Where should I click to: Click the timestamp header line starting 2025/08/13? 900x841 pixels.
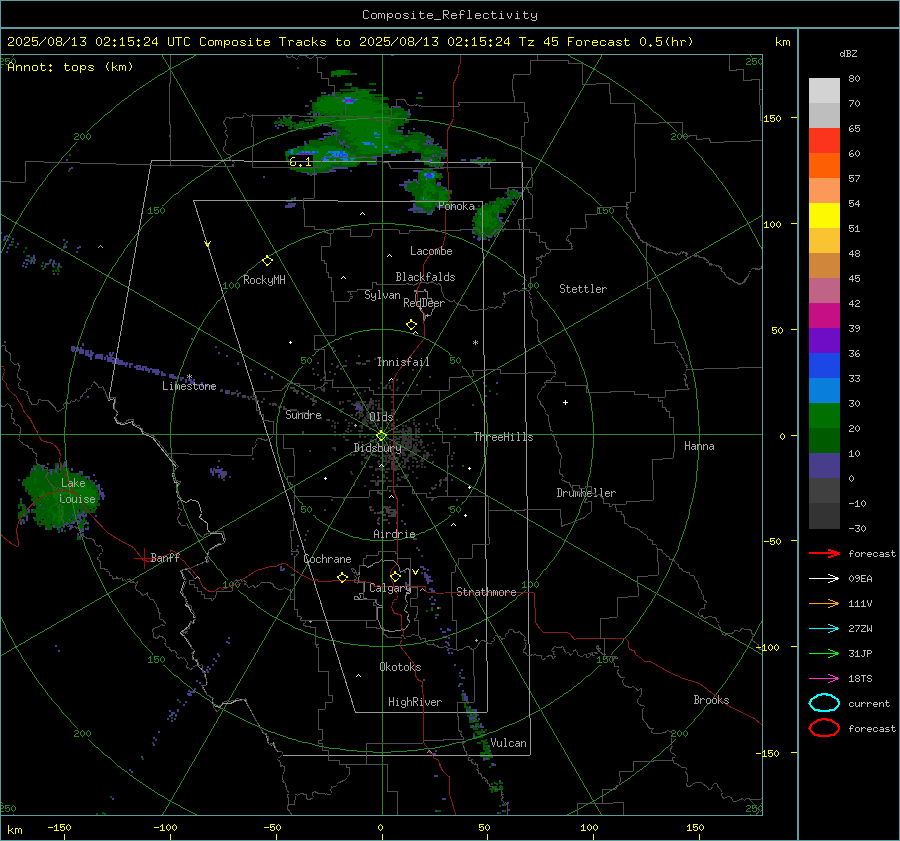click(x=350, y=42)
